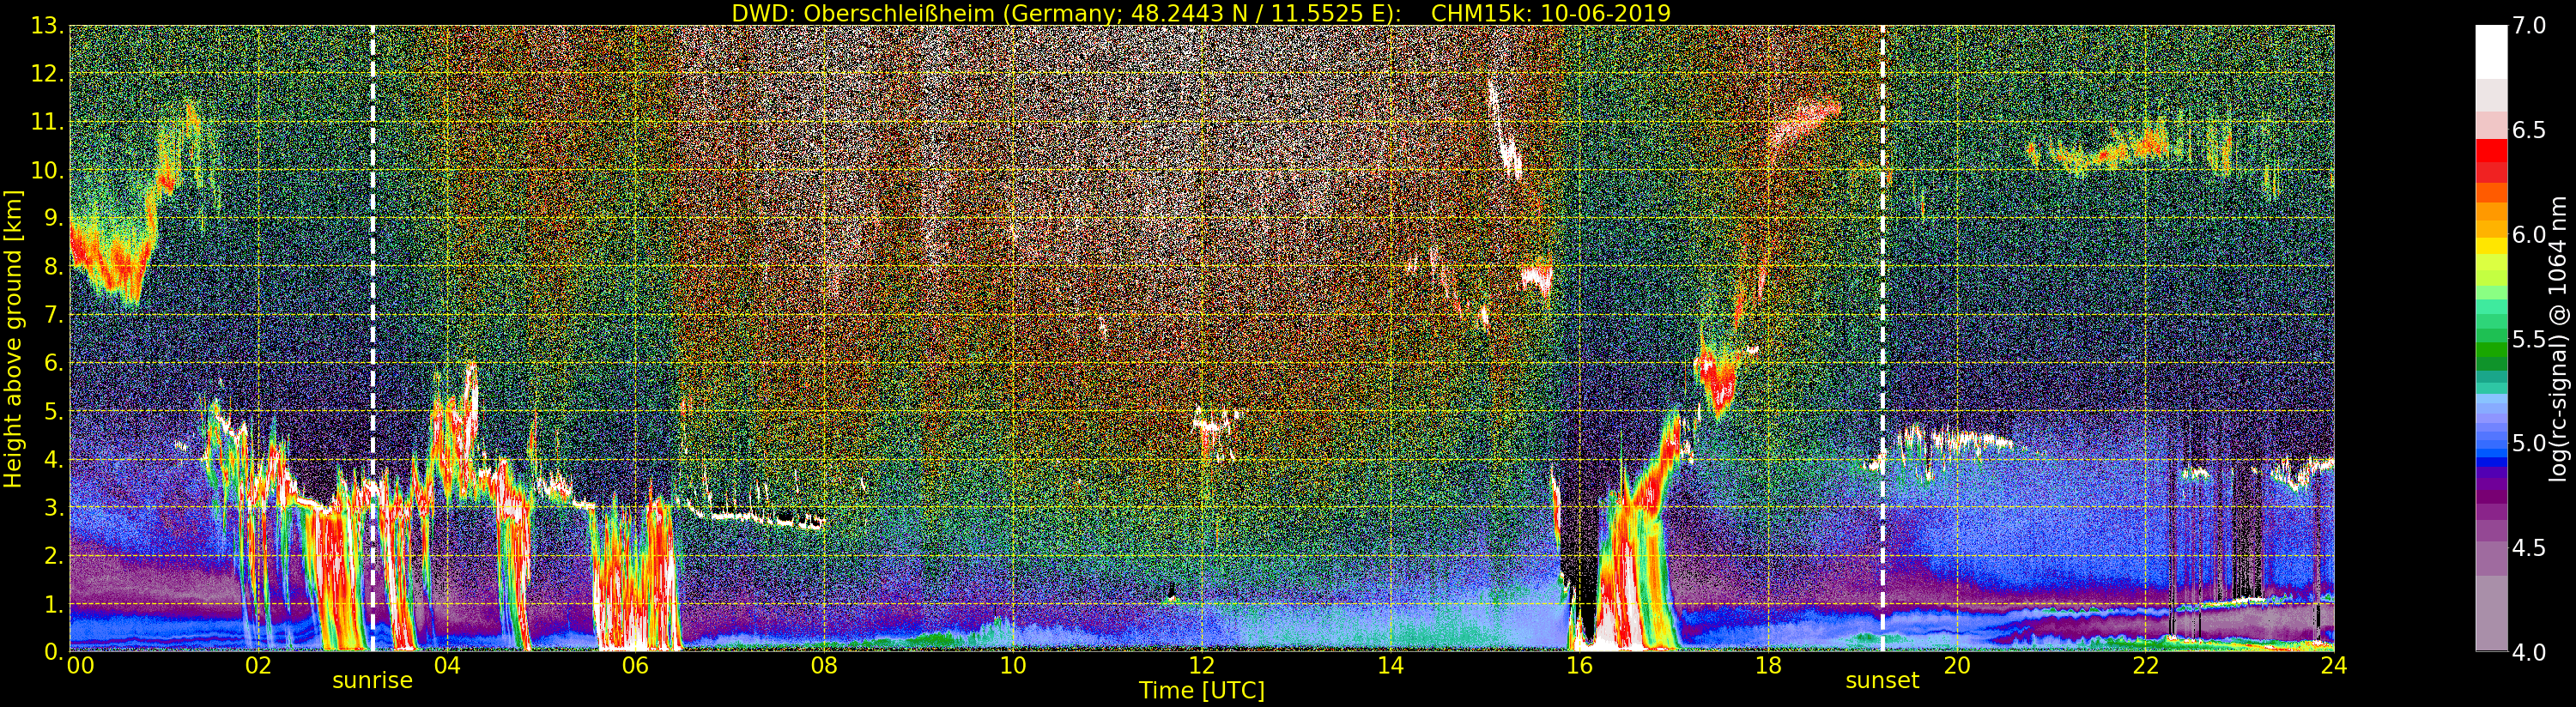
Task: Click the '6.' height tick label
Action: click(x=54, y=364)
